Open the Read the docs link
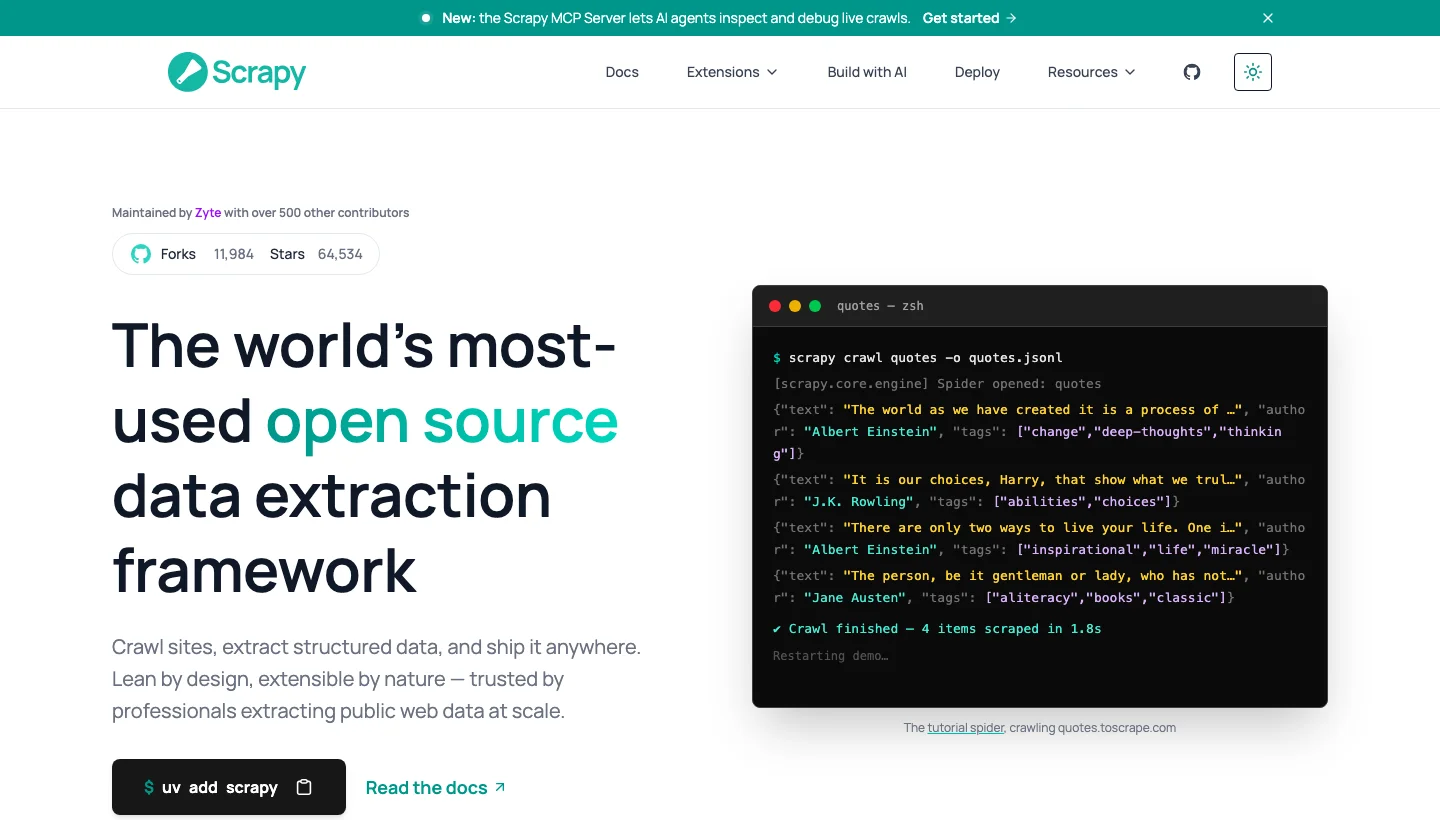Image resolution: width=1440 pixels, height=820 pixels. (436, 788)
